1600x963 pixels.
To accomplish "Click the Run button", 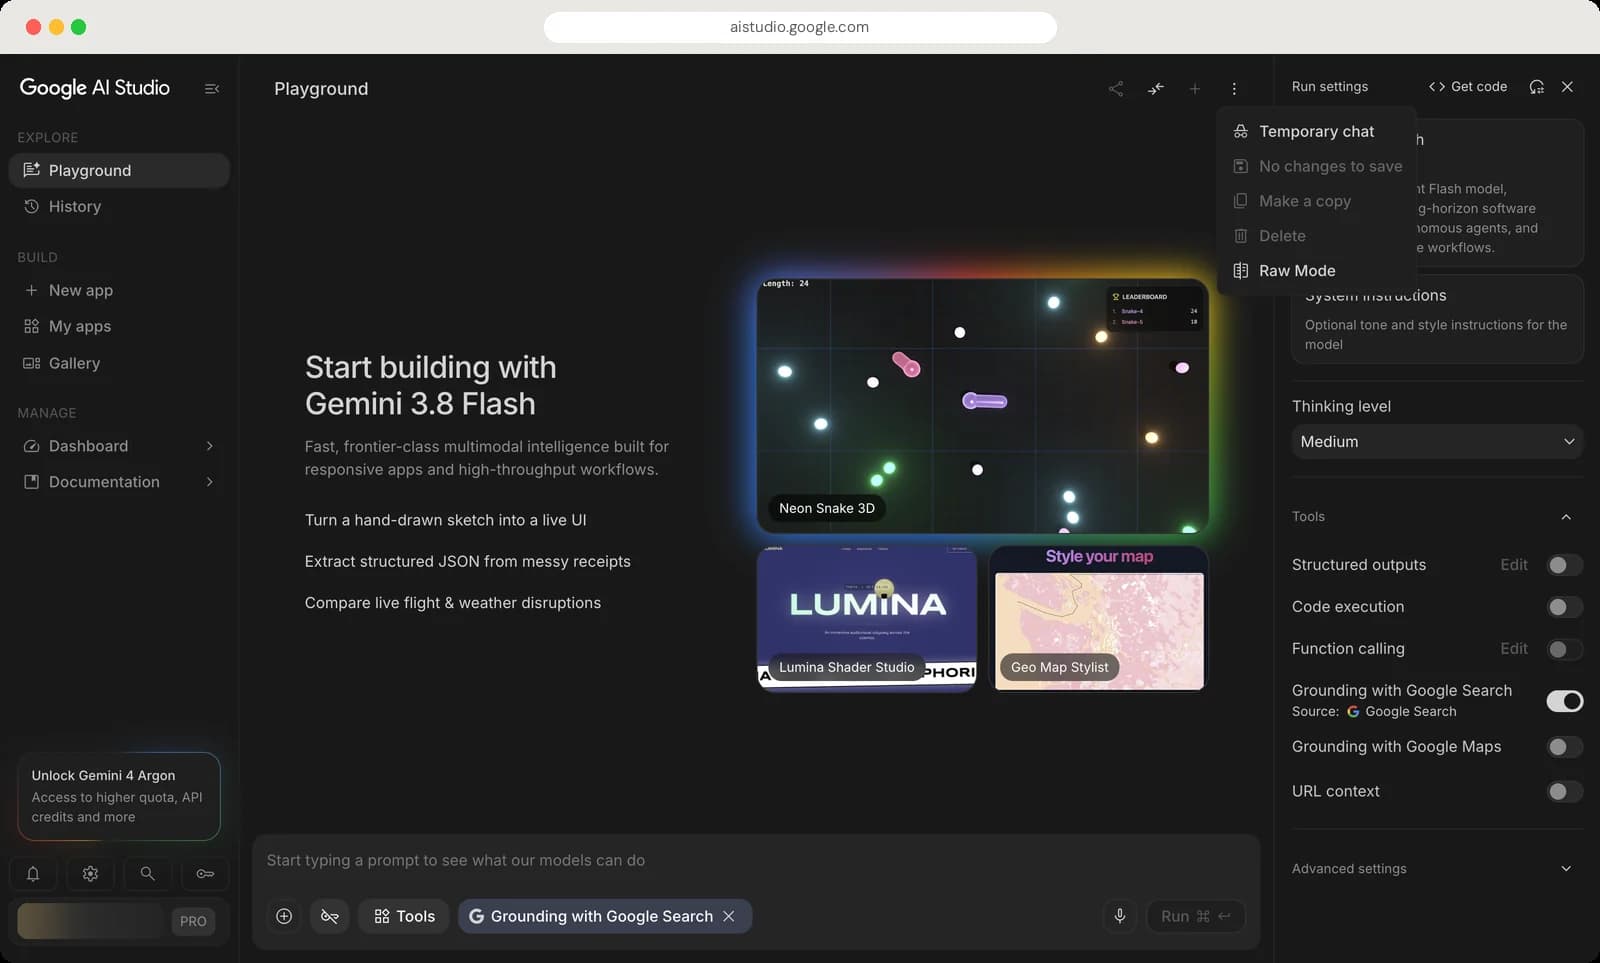I will tap(1195, 916).
